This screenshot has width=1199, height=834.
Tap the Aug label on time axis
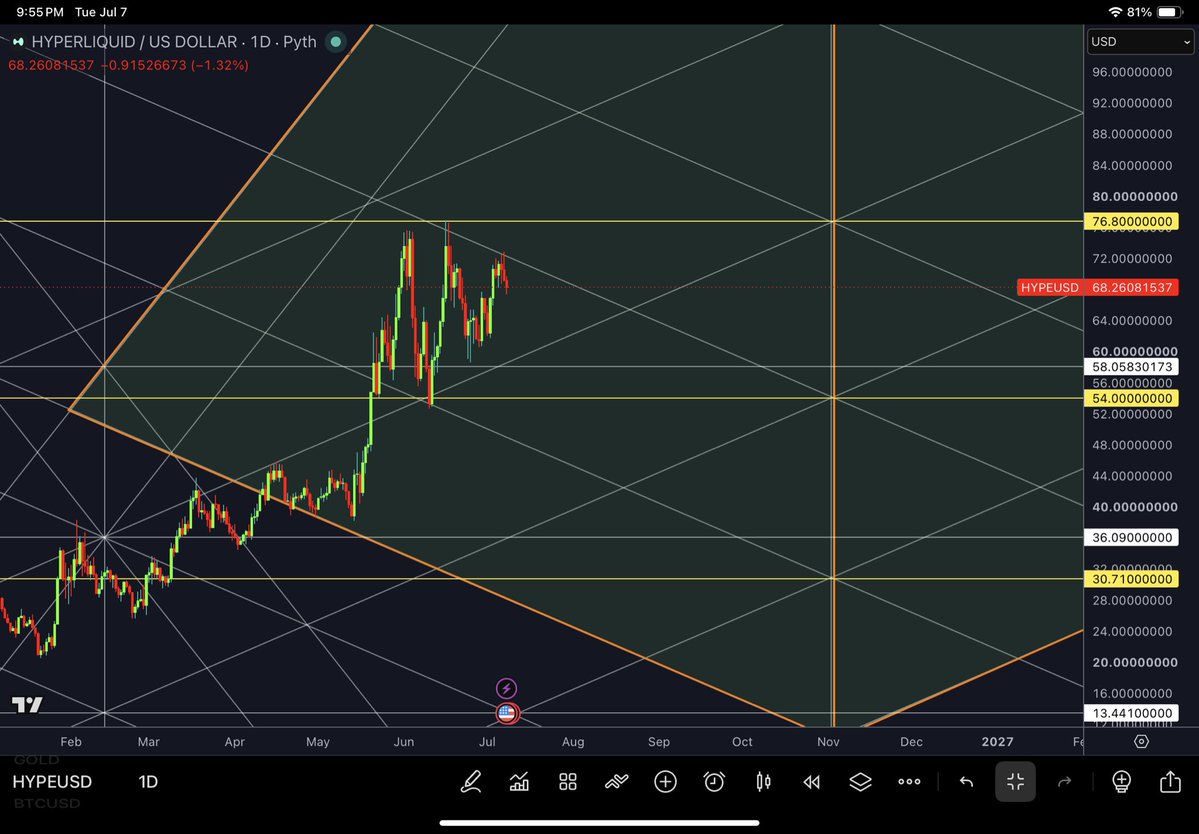573,742
